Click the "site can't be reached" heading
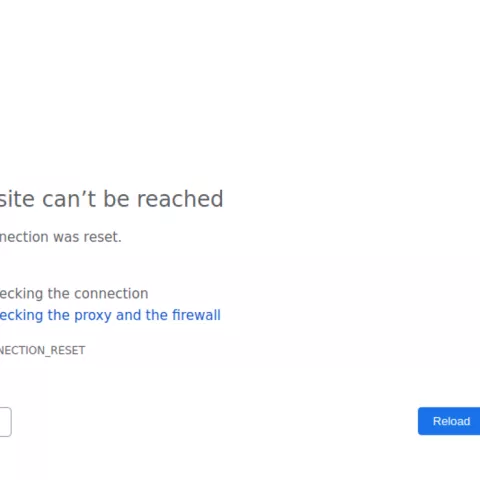 click(111, 199)
